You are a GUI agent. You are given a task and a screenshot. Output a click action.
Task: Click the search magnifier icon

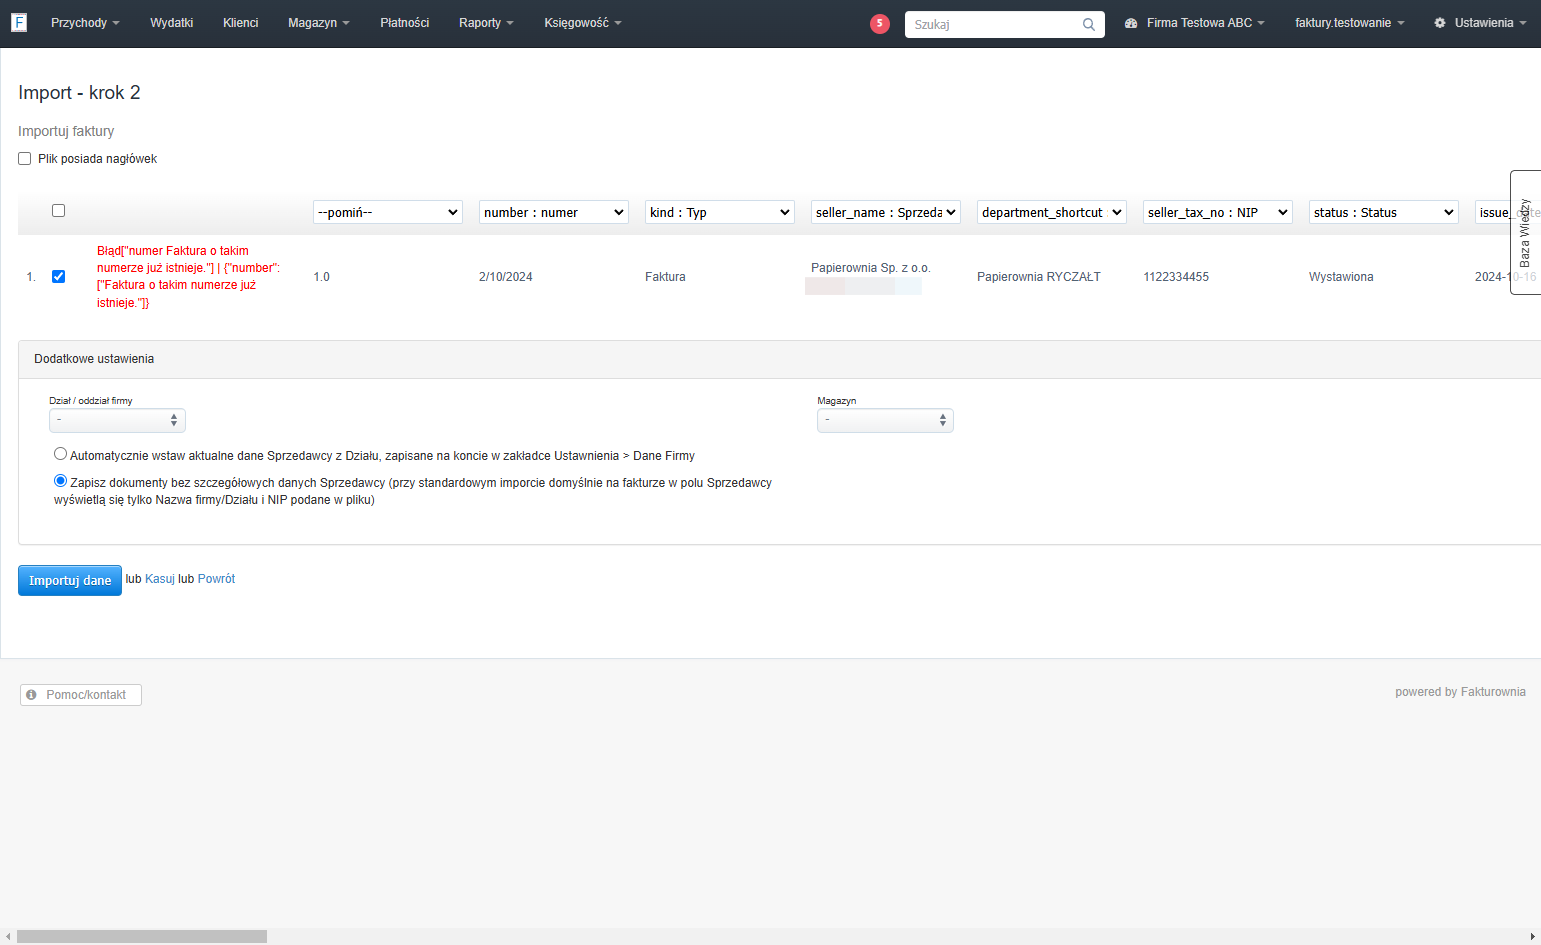[1089, 24]
